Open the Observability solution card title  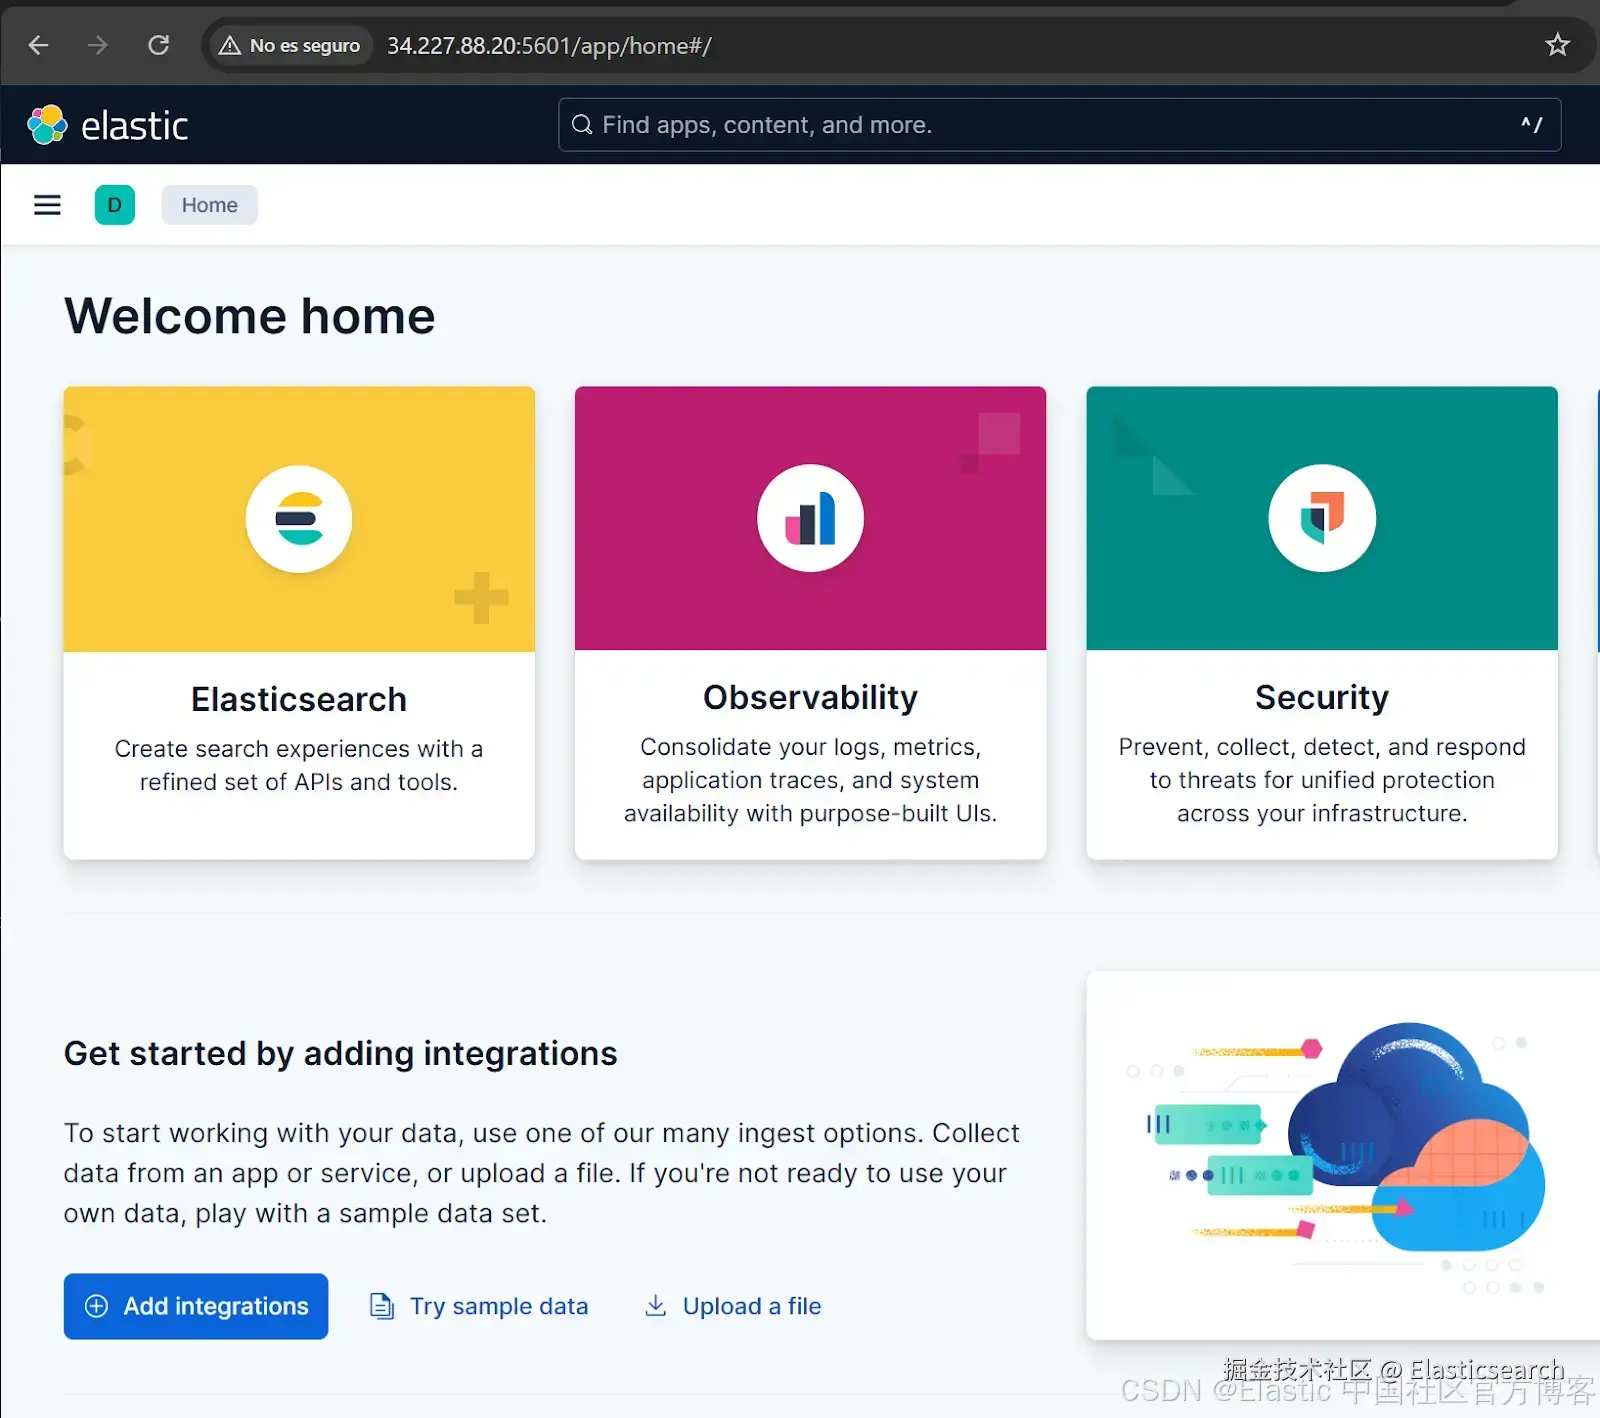[x=811, y=697]
